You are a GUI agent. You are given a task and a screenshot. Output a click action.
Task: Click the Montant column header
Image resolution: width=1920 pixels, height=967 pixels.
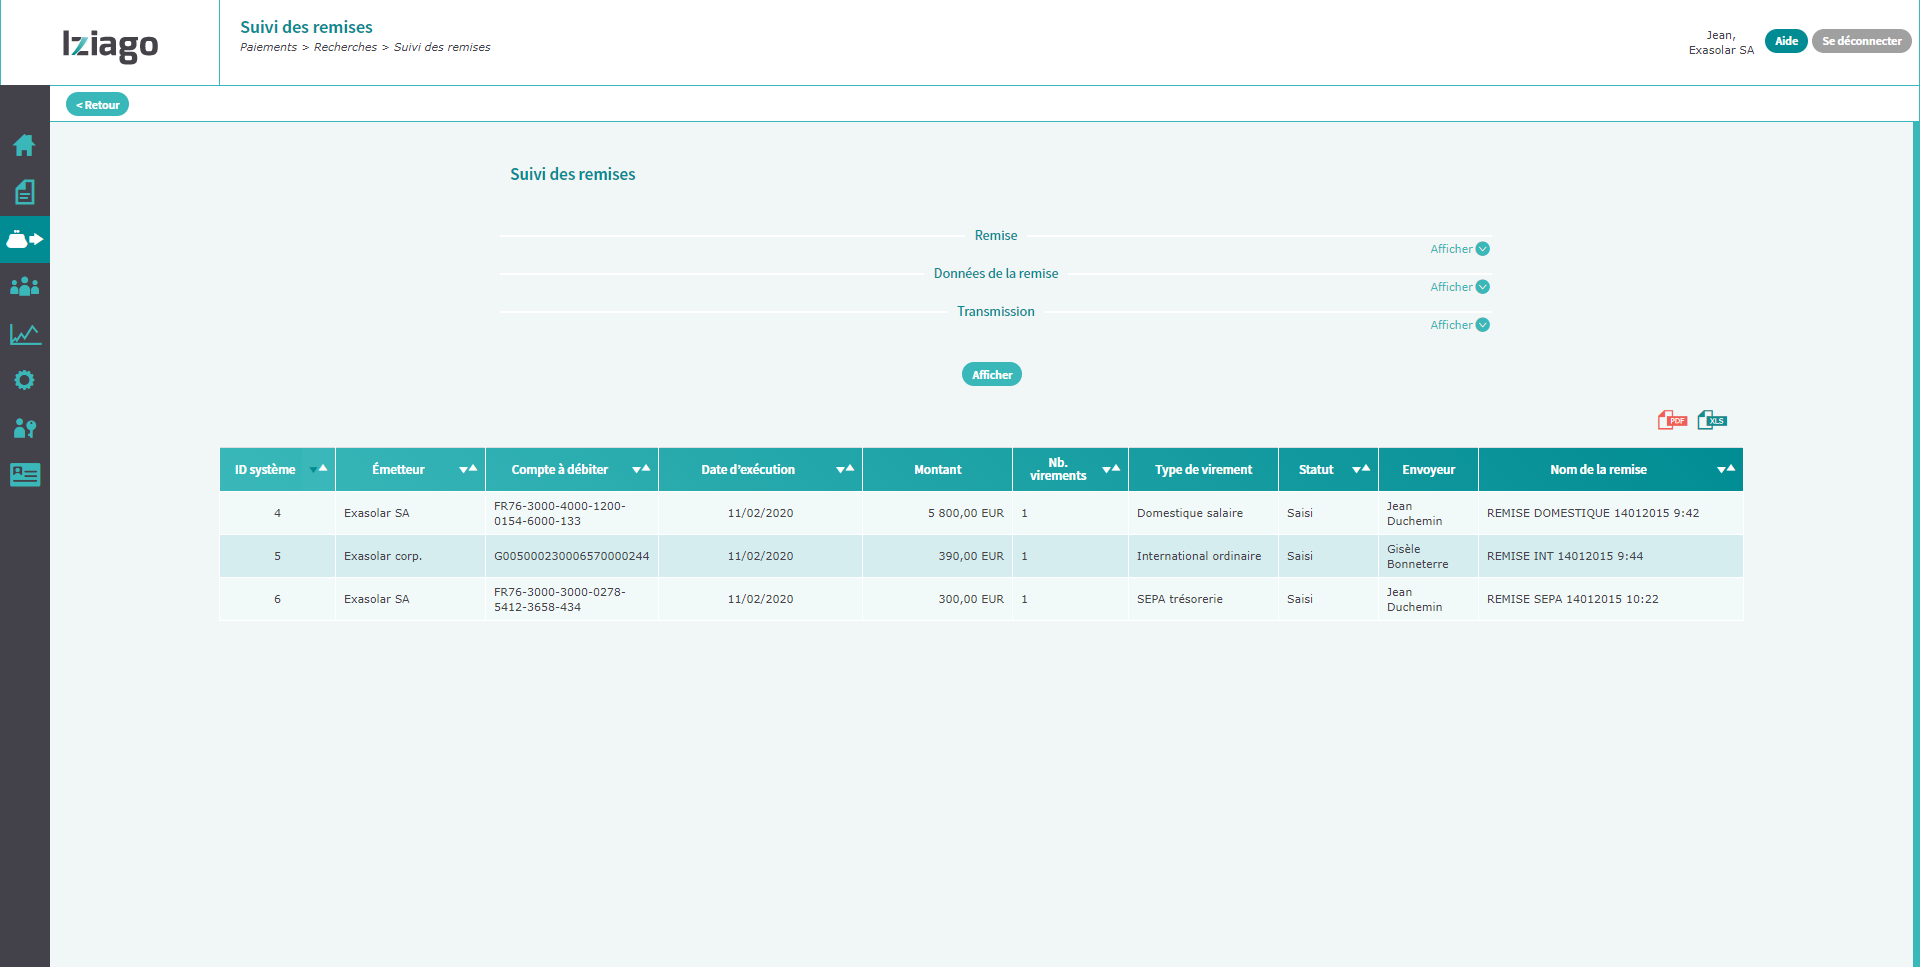click(937, 469)
